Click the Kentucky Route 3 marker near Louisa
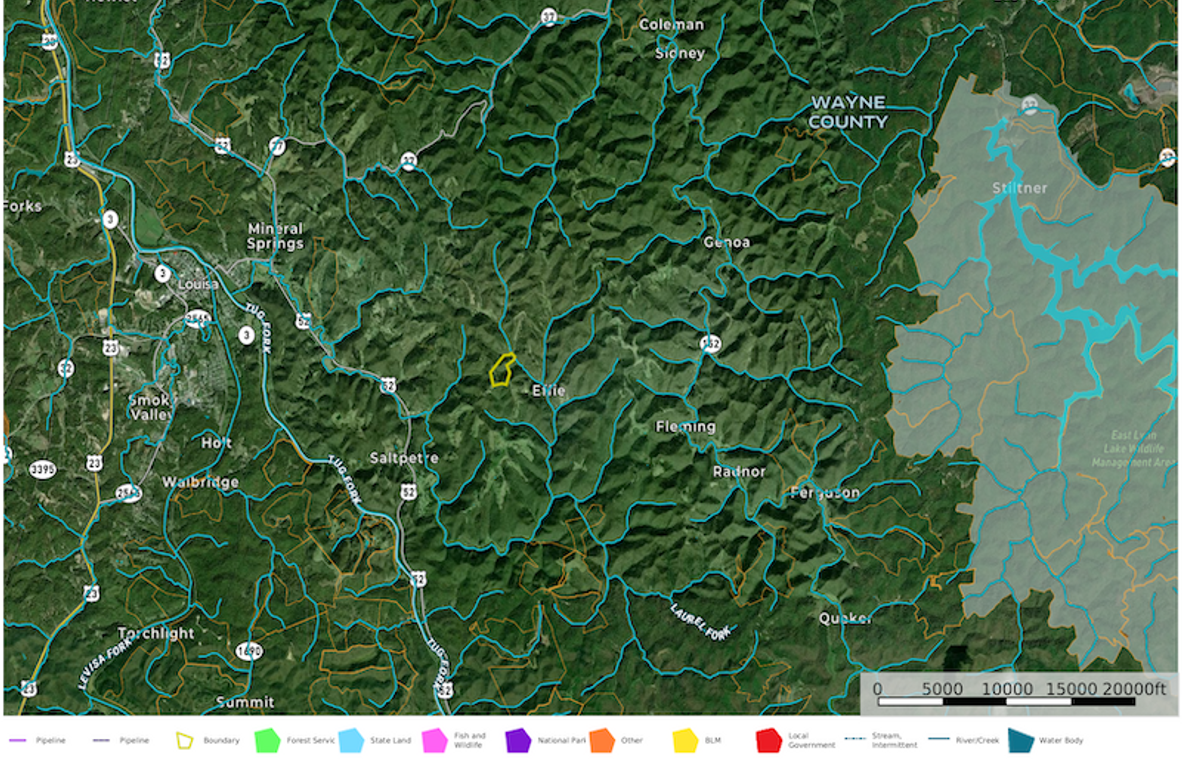1182x772 pixels. pos(163,272)
